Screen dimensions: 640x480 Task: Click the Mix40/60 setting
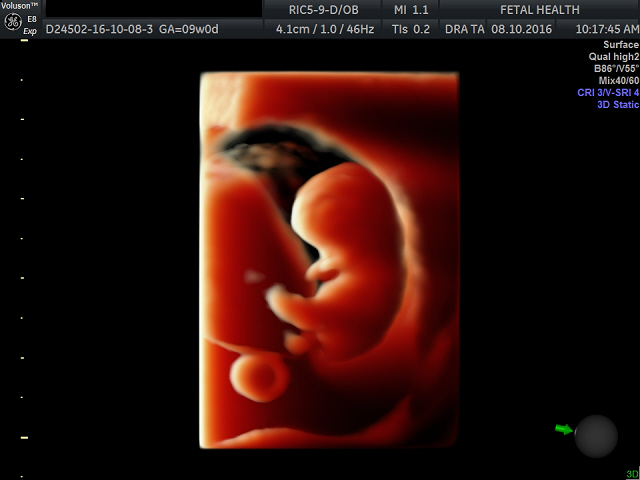click(x=619, y=80)
